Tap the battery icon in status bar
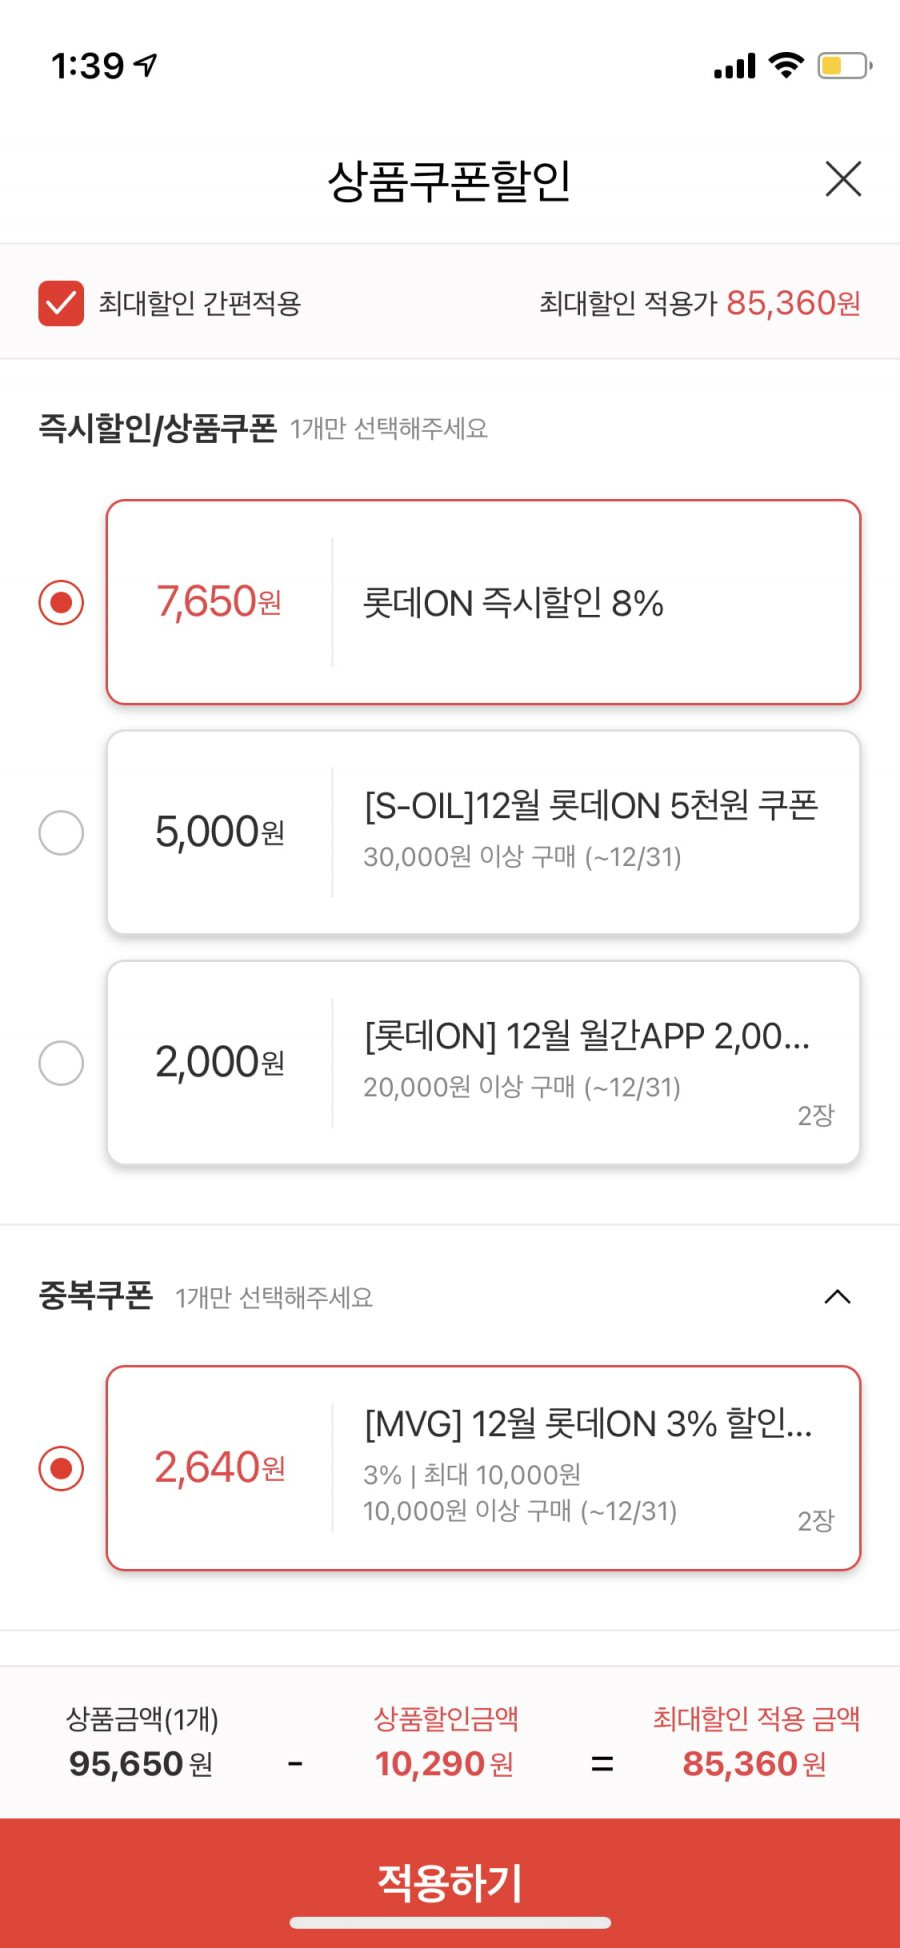 coord(845,66)
